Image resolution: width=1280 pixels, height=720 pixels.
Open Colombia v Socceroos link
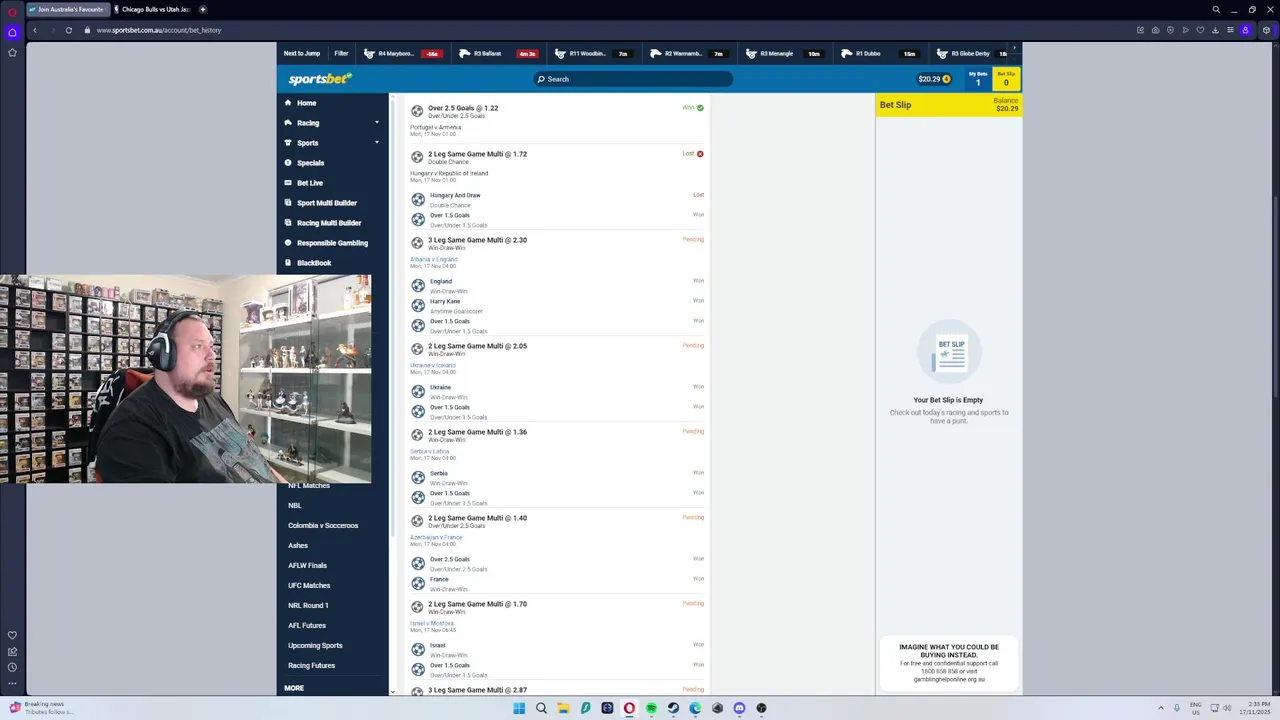(323, 525)
